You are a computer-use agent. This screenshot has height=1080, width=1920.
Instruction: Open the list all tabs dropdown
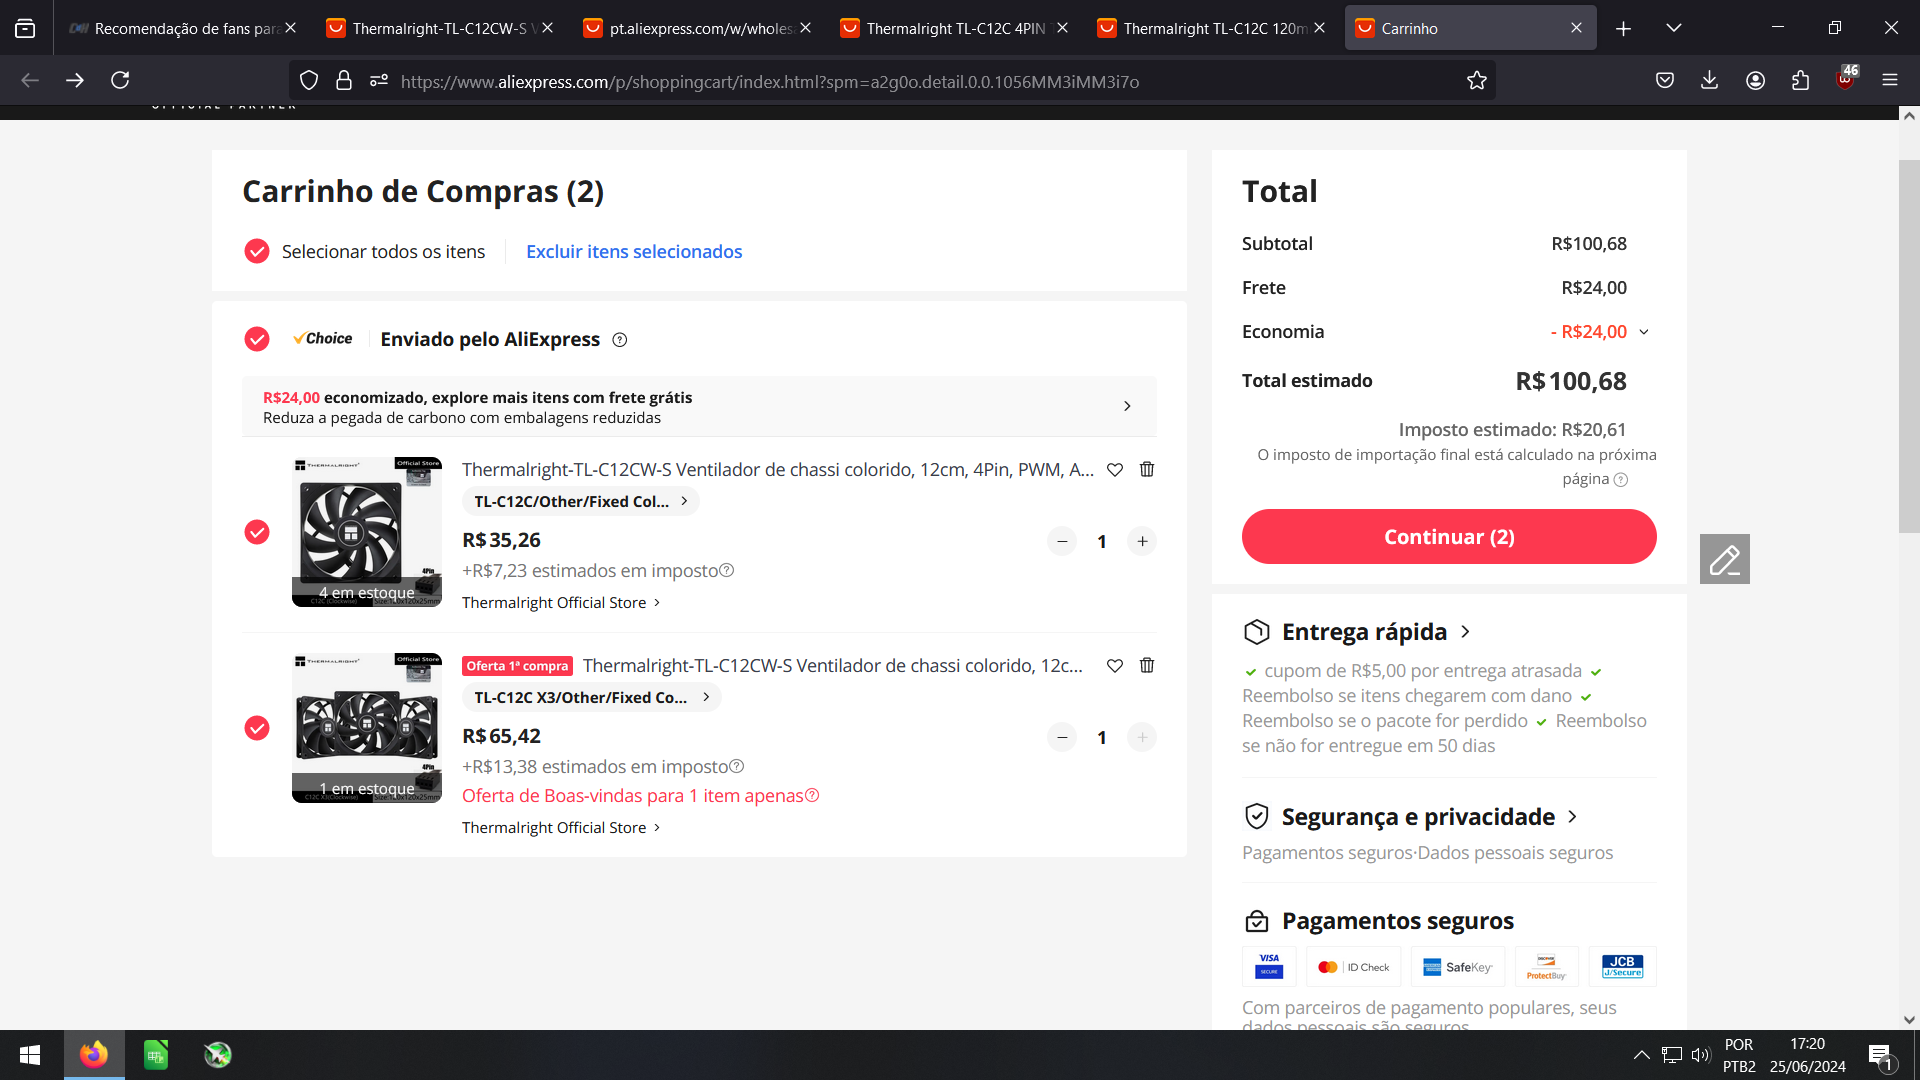coord(1674,28)
